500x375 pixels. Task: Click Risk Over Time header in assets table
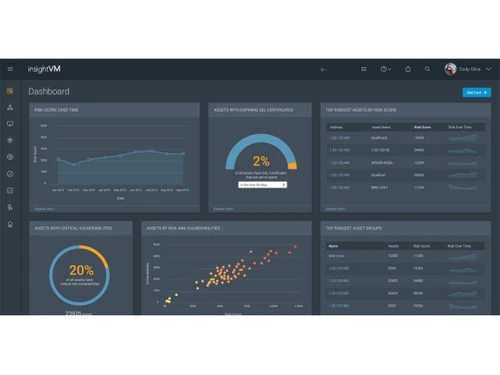click(460, 127)
